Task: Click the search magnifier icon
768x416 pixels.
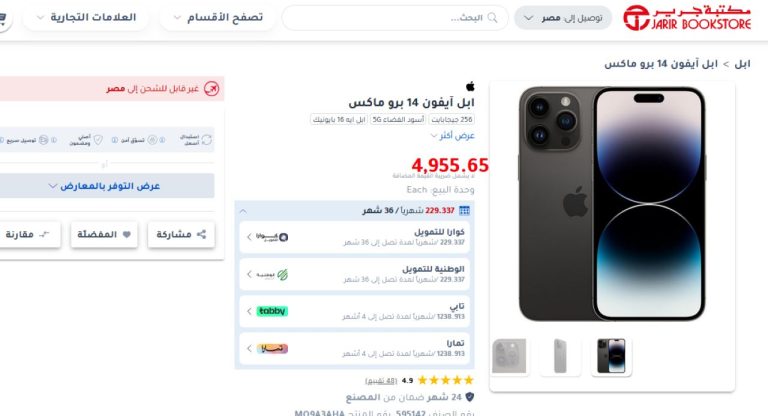Action: click(492, 18)
